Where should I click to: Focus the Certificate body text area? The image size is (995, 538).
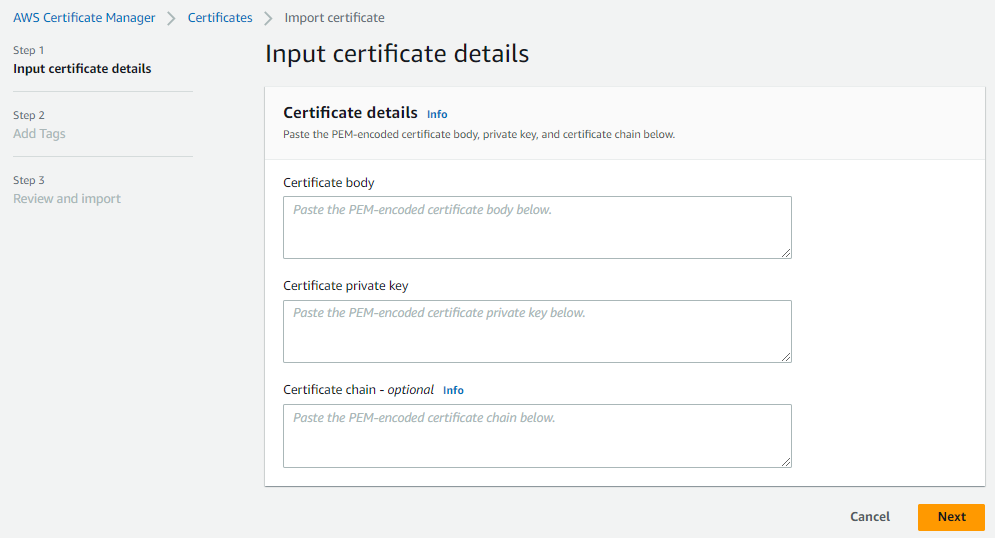pos(537,227)
